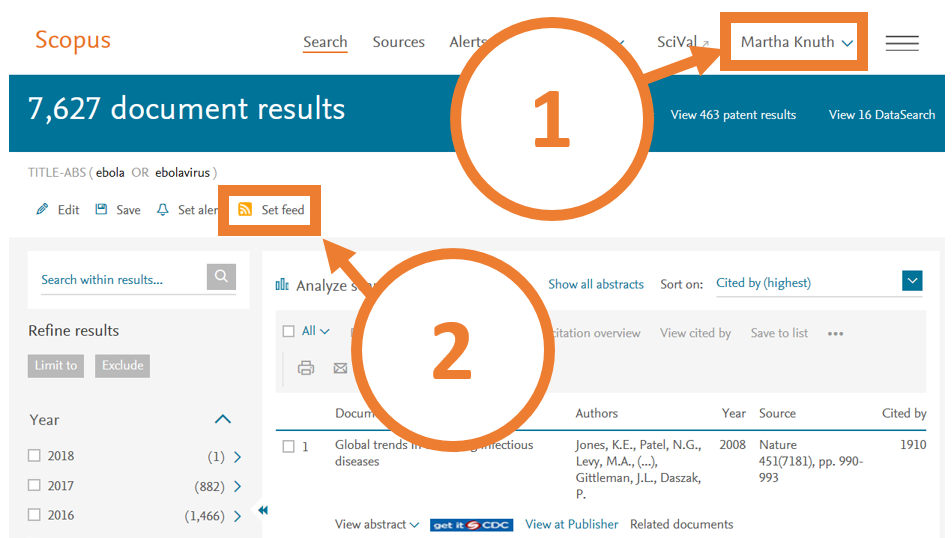952x538 pixels.
Task: Open Global trends article title
Action: (434, 453)
